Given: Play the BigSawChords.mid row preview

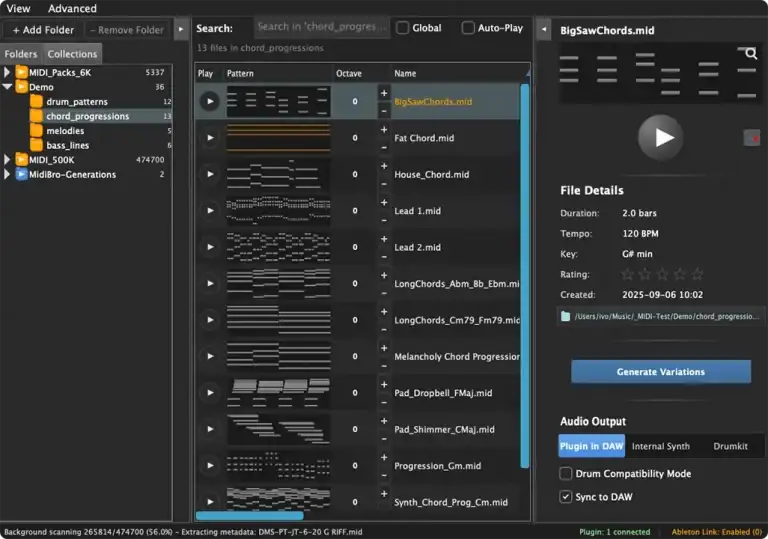Looking at the screenshot, I should [x=210, y=101].
